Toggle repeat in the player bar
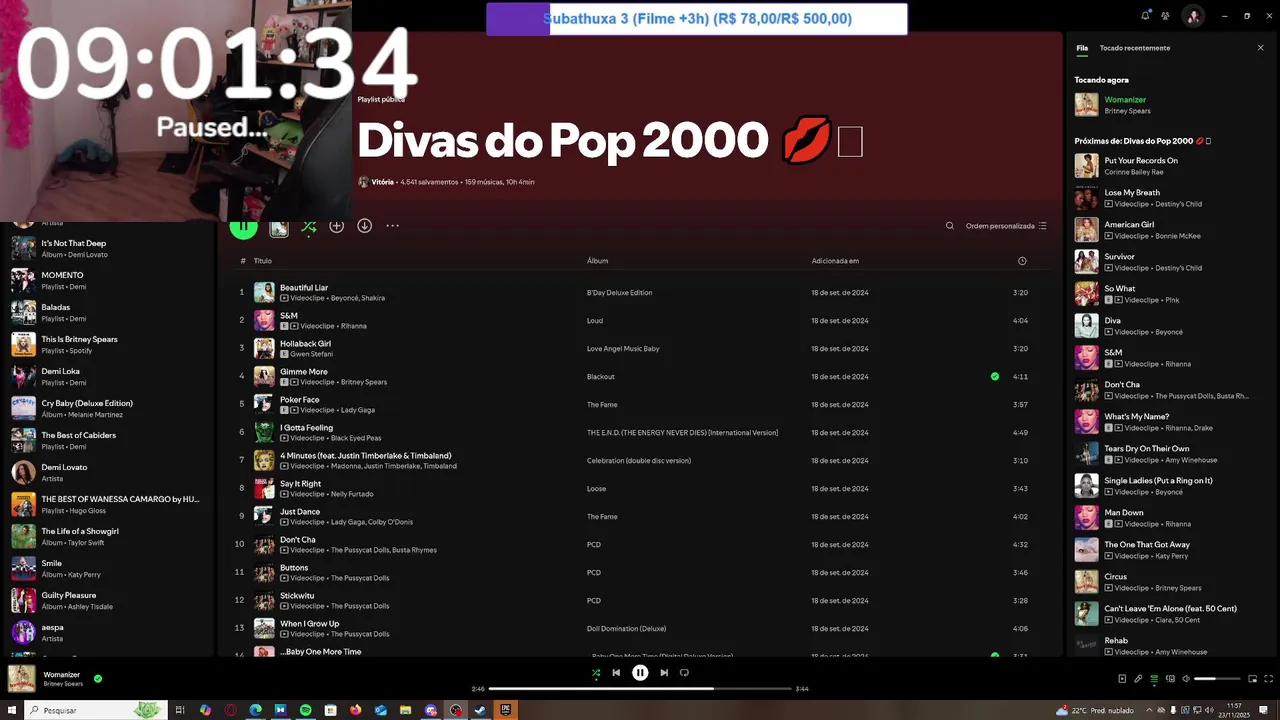 [x=684, y=673]
